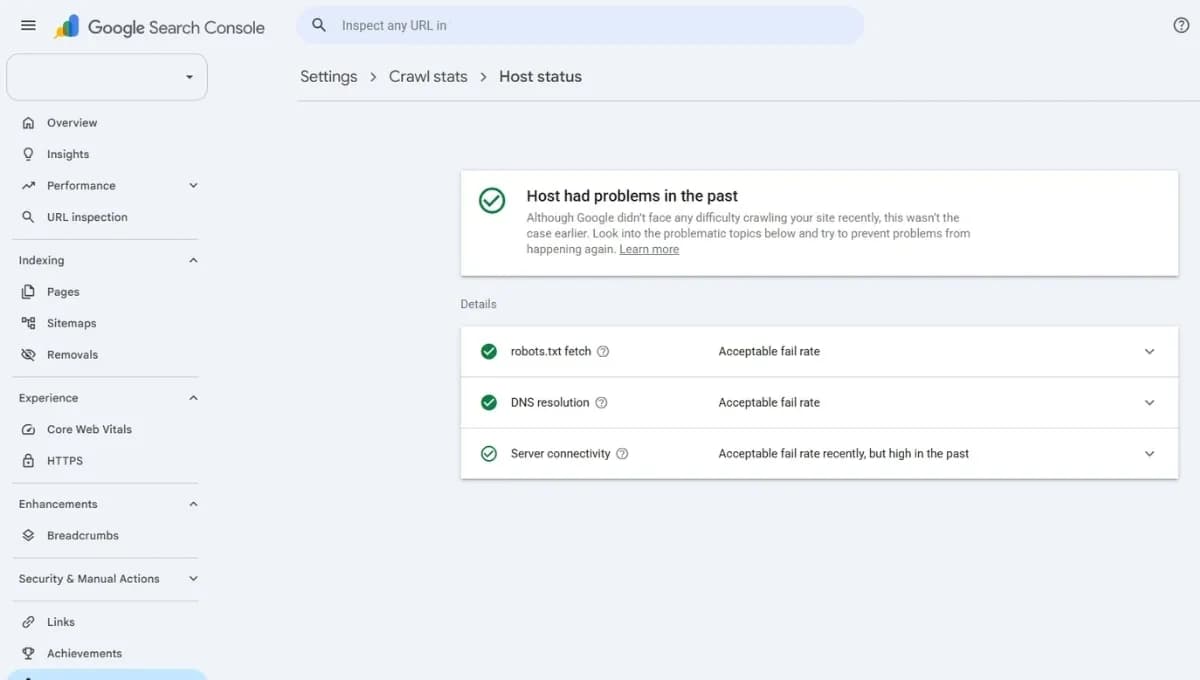
Task: Click the Removals crossed-eye icon
Action: tap(28, 355)
